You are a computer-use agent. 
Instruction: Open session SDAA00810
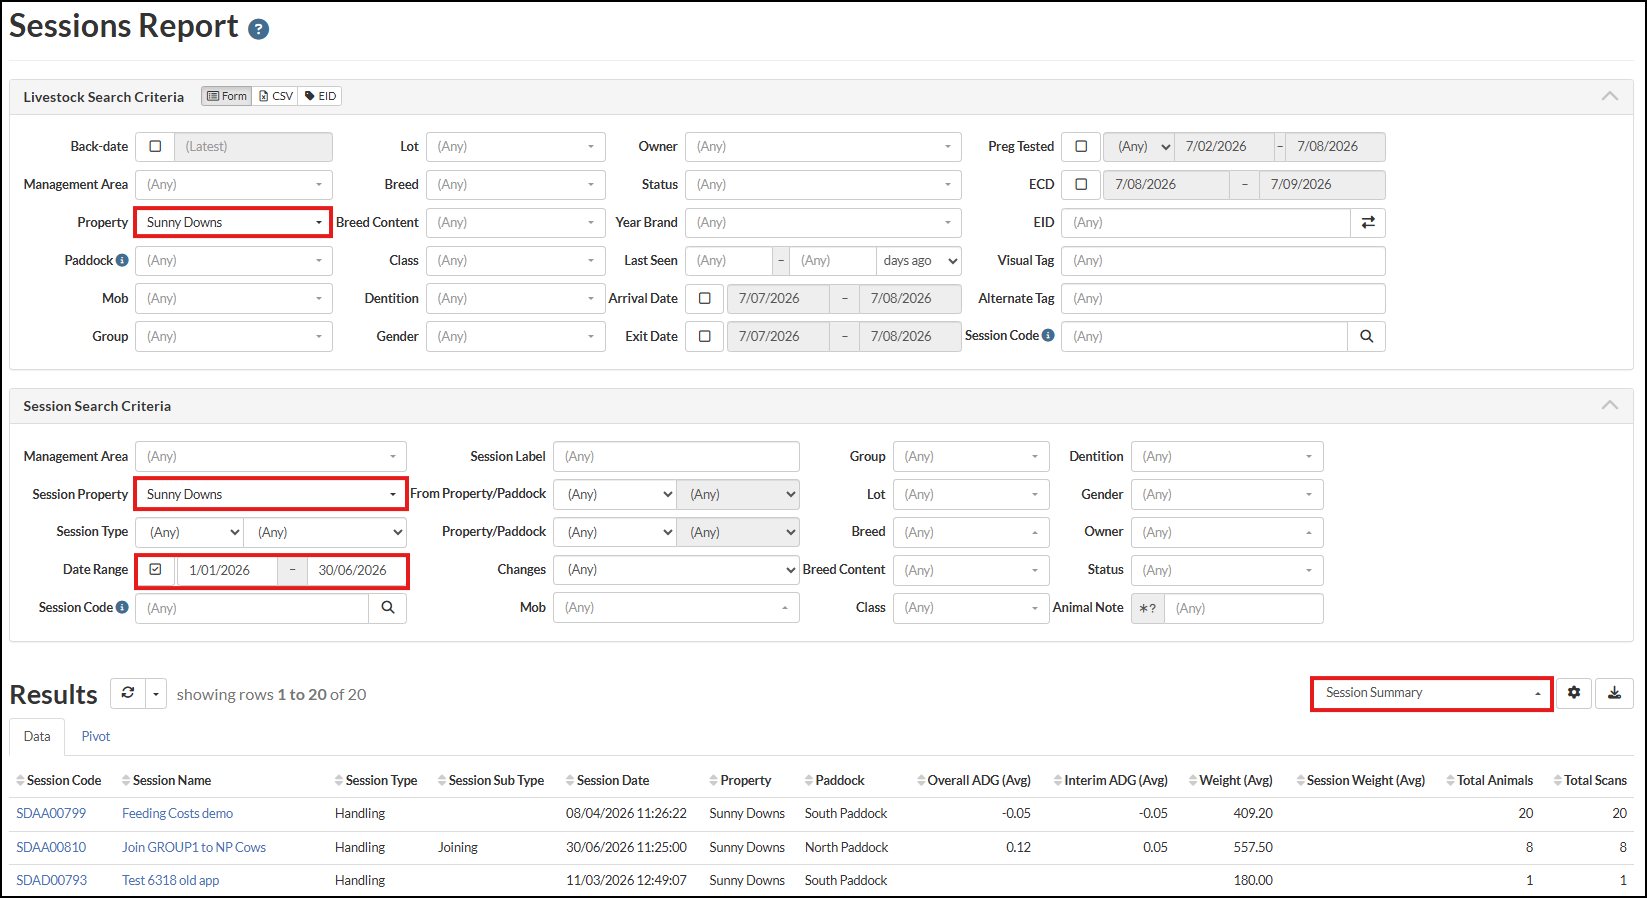coord(51,847)
